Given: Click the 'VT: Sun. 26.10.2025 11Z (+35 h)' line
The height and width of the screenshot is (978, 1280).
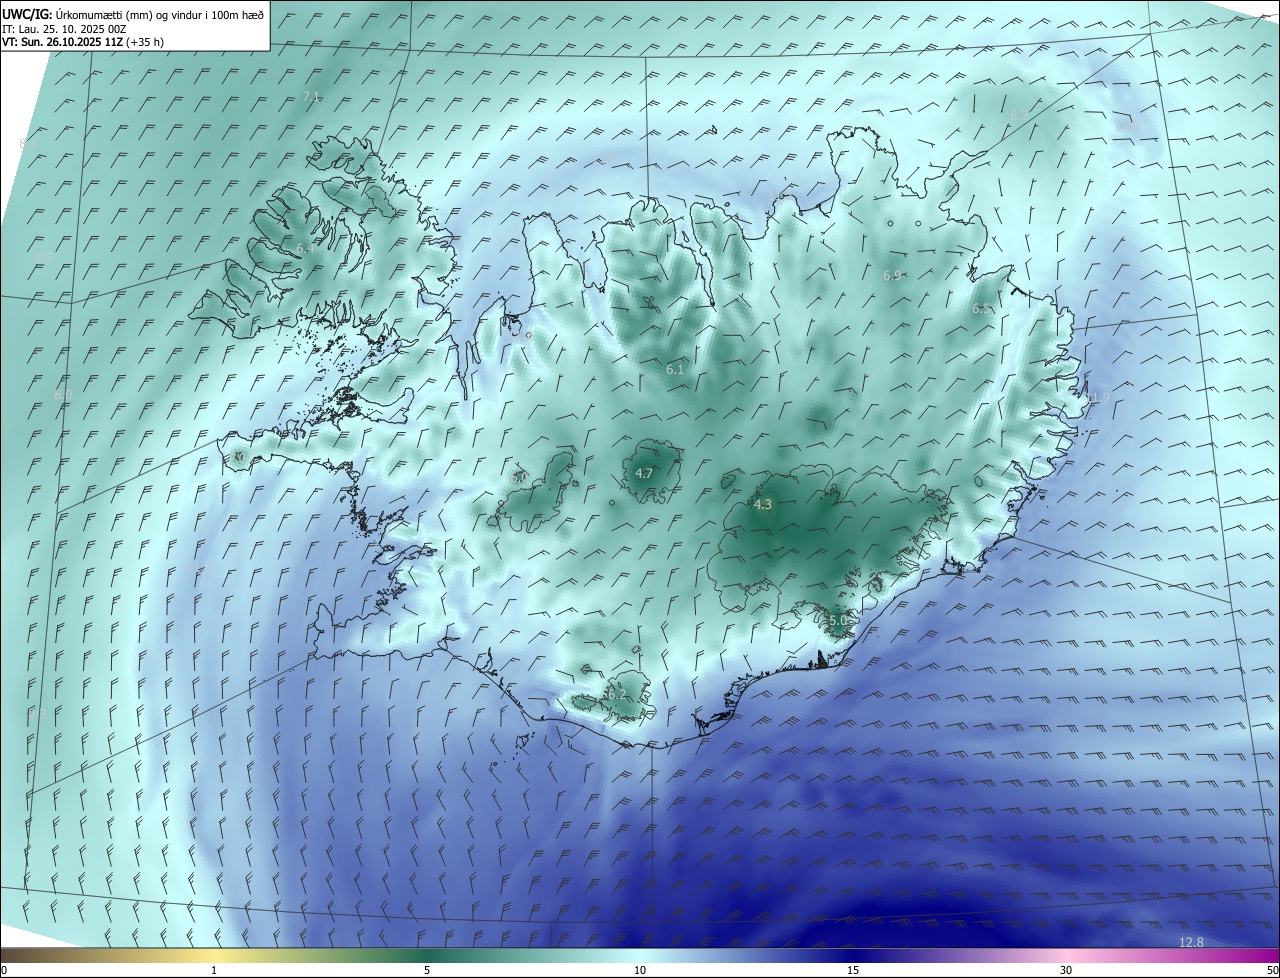Looking at the screenshot, I should pyautogui.click(x=83, y=42).
